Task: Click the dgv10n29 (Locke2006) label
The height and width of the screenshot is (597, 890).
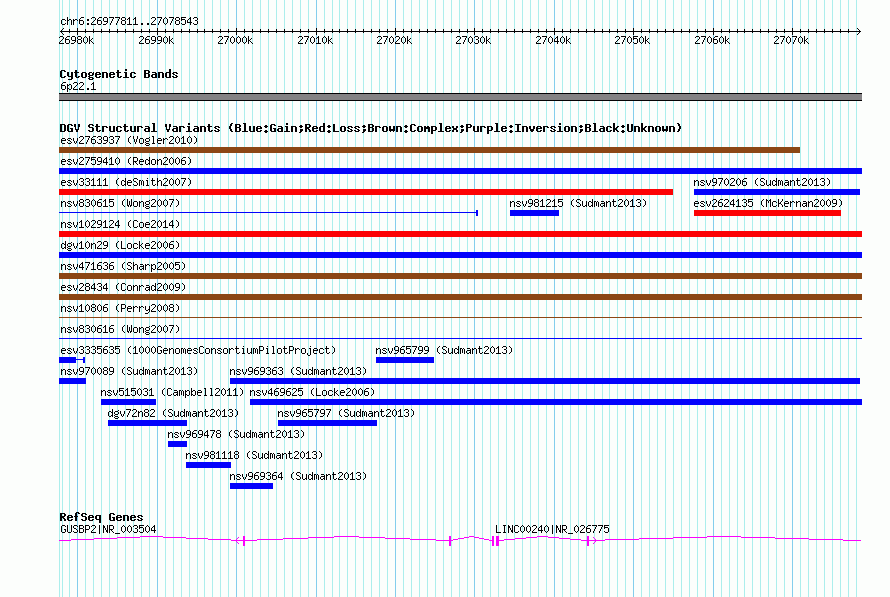Action: pyautogui.click(x=120, y=245)
